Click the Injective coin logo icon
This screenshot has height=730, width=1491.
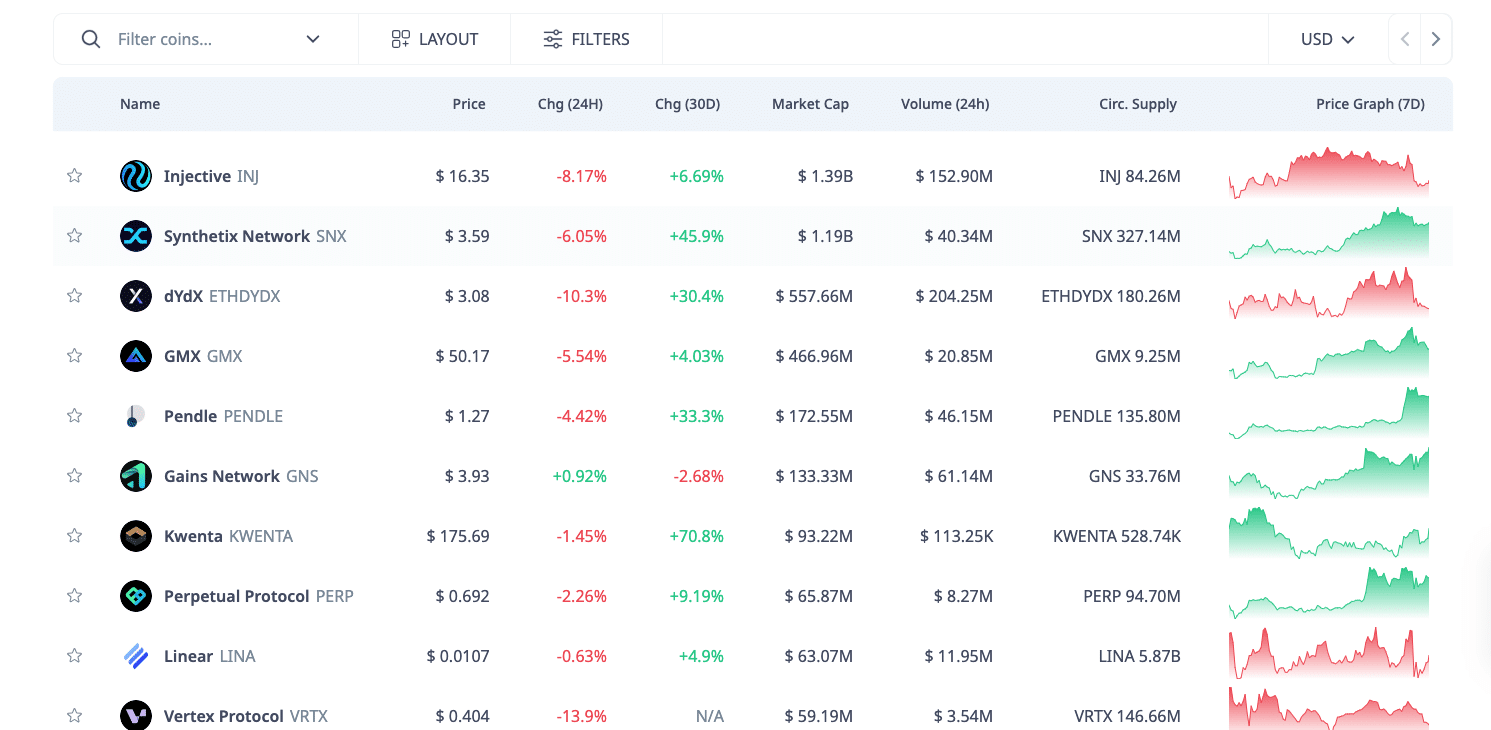click(135, 176)
